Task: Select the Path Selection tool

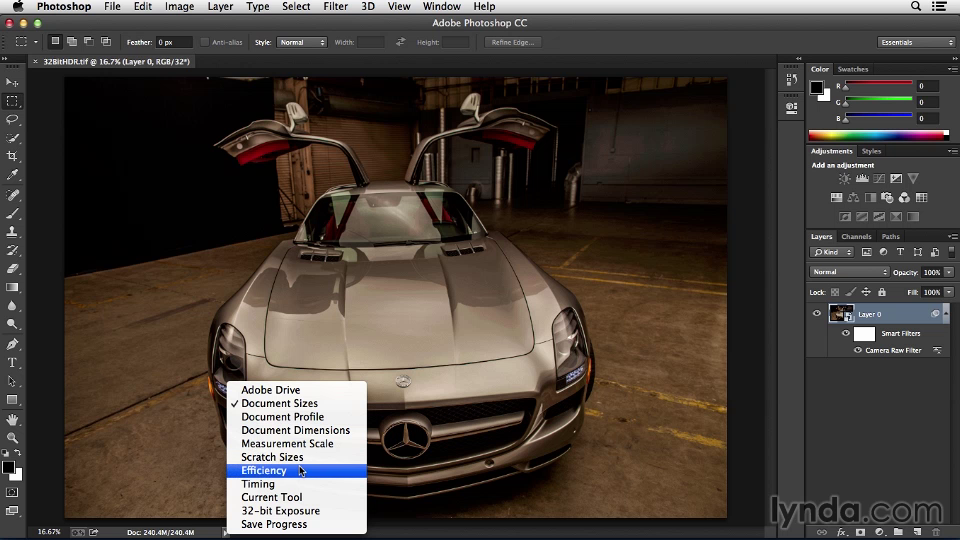Action: click(x=12, y=381)
